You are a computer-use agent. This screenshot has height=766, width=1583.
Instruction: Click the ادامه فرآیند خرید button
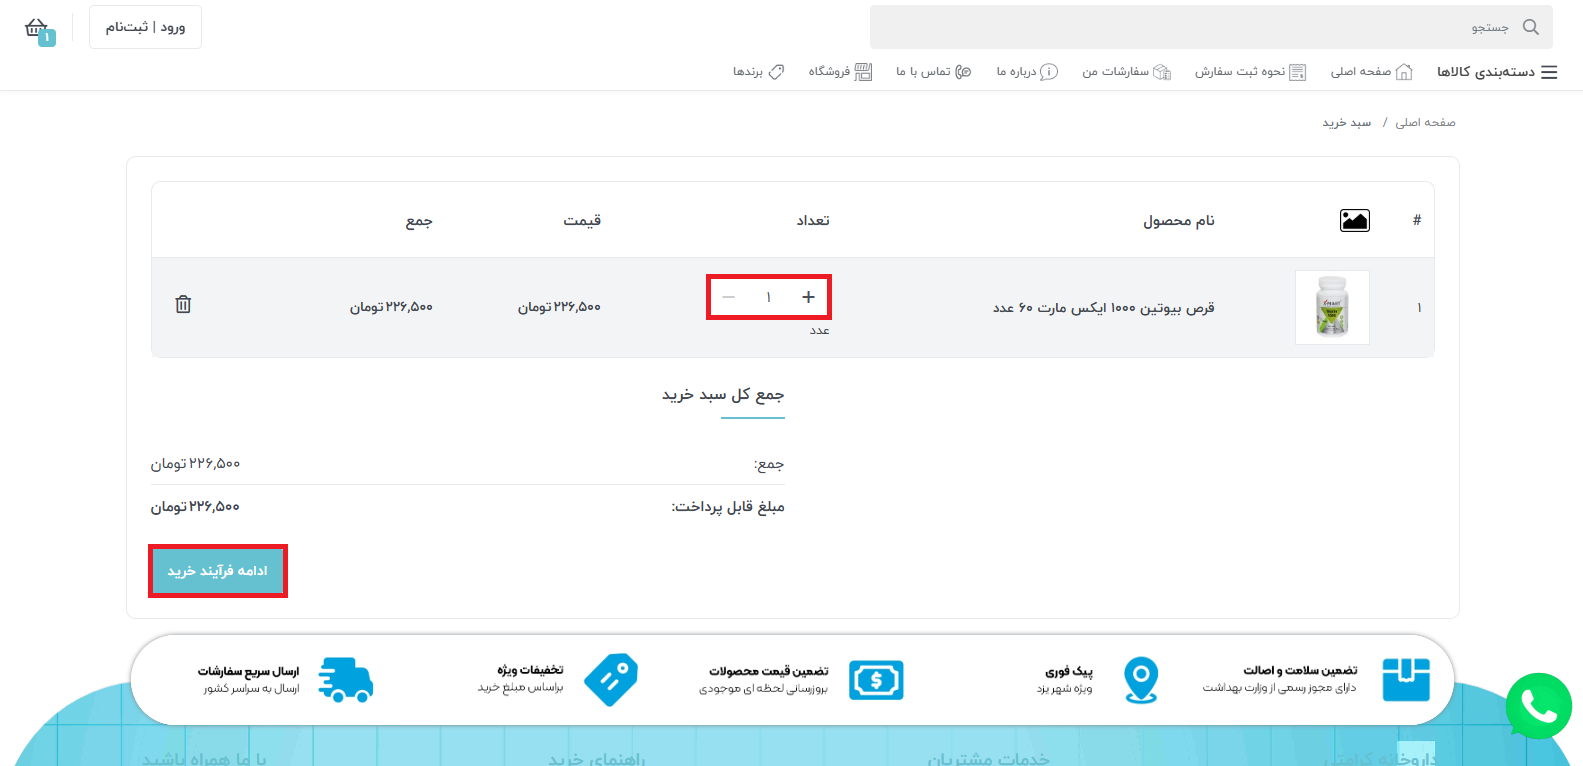[218, 571]
